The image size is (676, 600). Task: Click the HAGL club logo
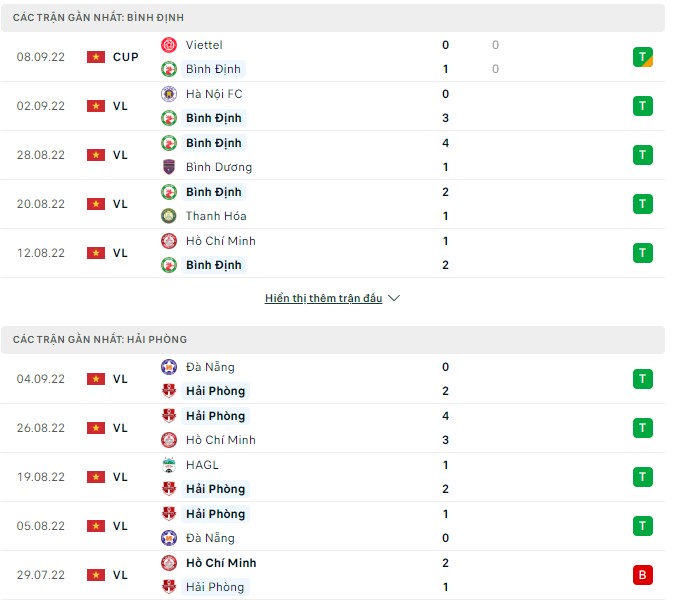(169, 465)
